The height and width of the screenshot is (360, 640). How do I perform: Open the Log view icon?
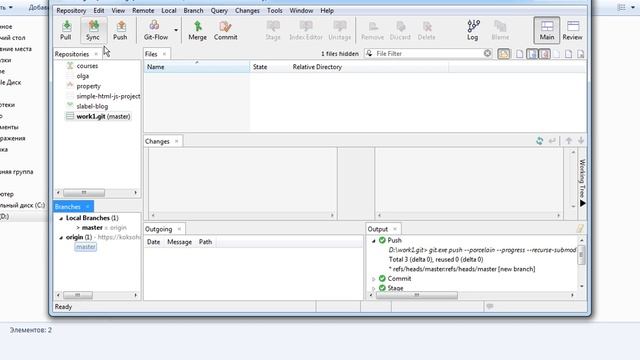point(473,30)
